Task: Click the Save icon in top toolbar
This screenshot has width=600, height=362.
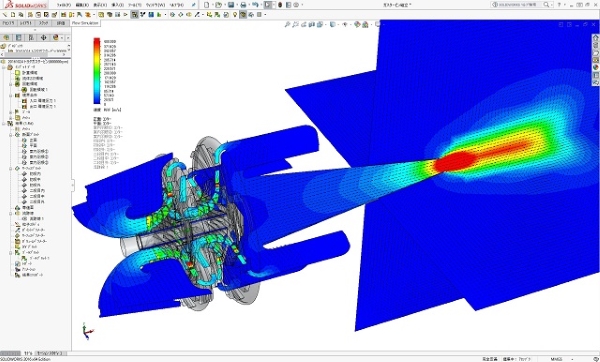Action: click(x=231, y=5)
